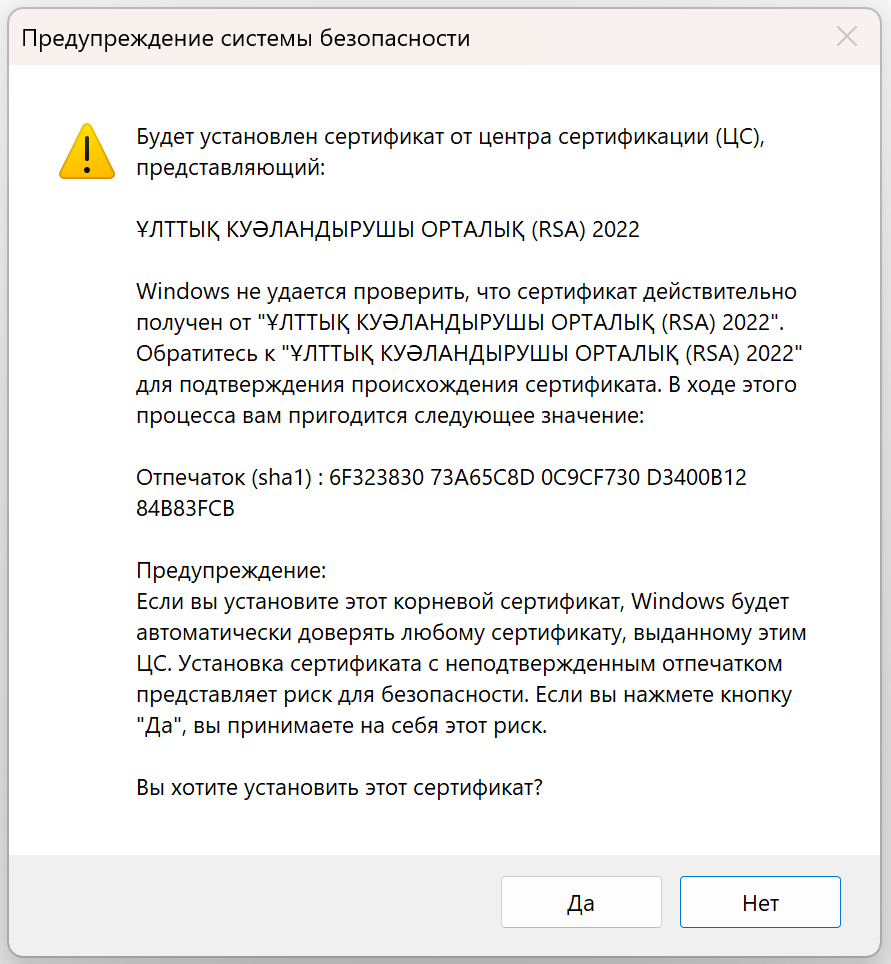Click the line для подтверждения происхождения сертификата
This screenshot has width=891, height=964.
(x=467, y=385)
